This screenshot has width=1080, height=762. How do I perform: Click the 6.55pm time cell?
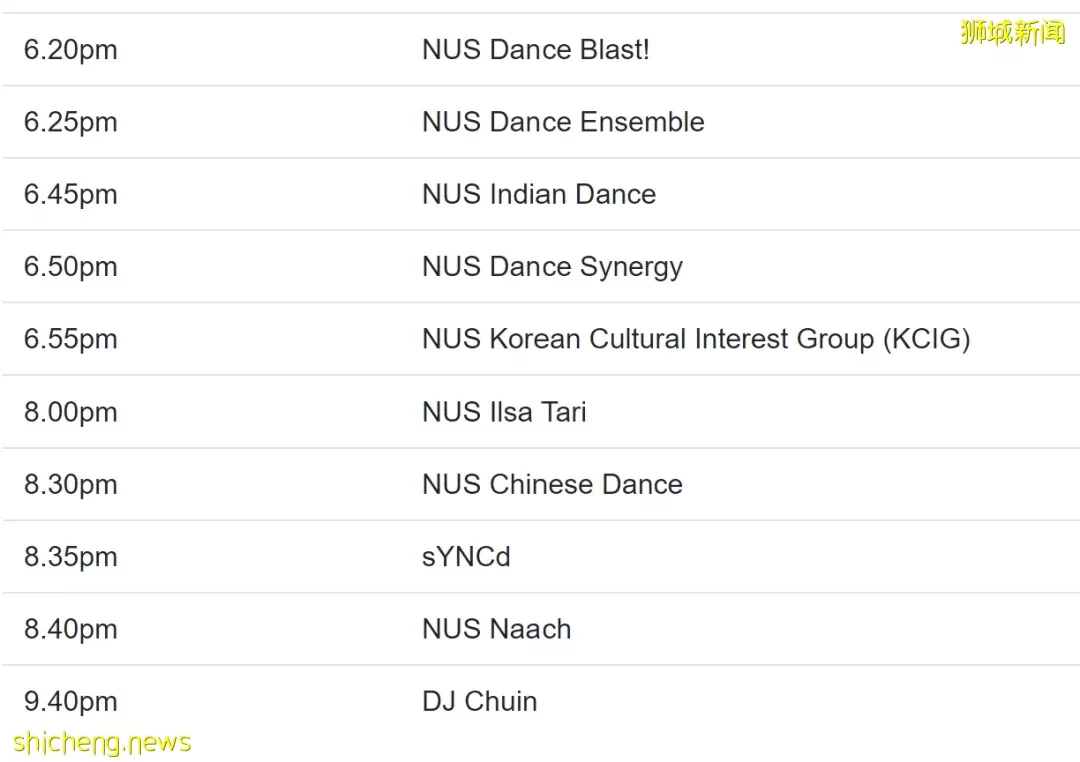tap(71, 339)
